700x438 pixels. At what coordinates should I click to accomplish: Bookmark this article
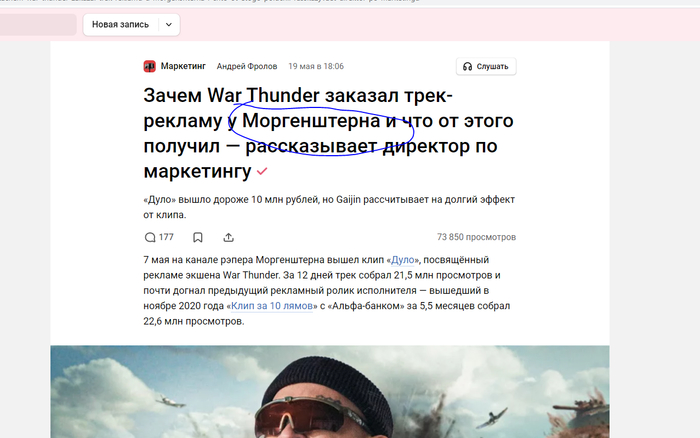[198, 237]
